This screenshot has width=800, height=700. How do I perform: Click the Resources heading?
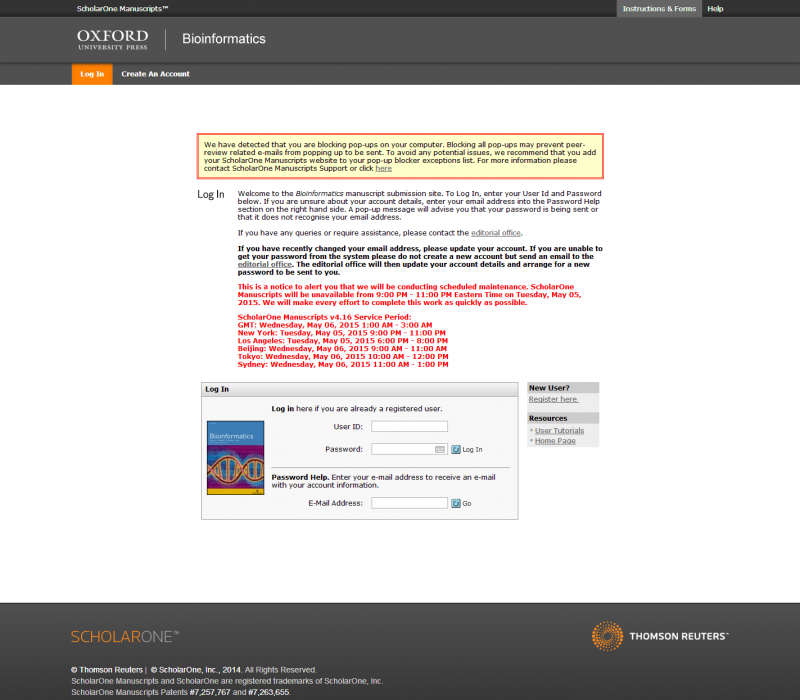tap(547, 418)
